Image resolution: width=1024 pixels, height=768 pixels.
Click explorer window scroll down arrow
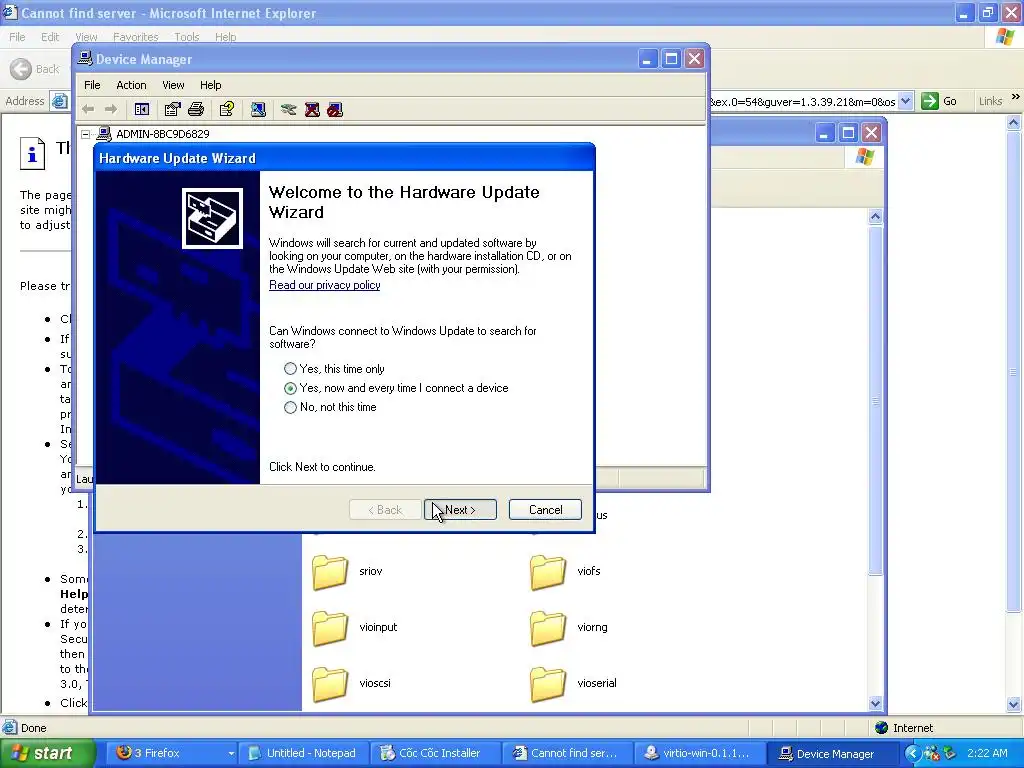click(x=876, y=703)
